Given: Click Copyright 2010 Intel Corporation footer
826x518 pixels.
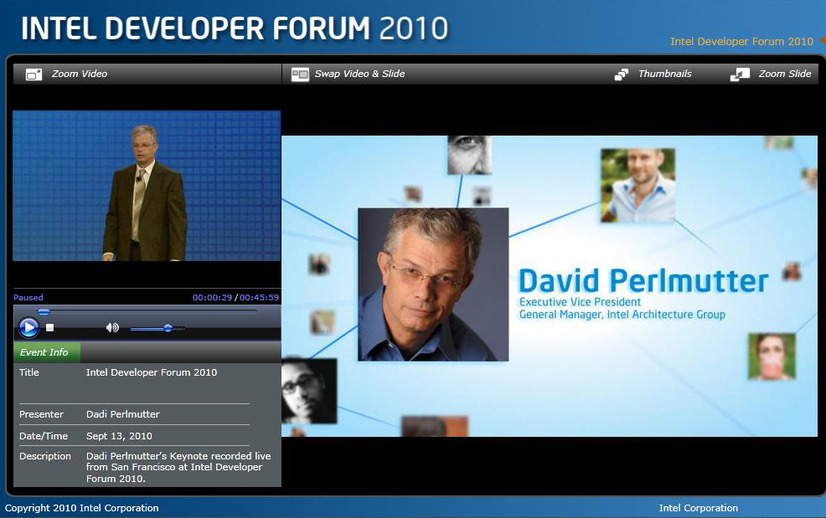Looking at the screenshot, I should (82, 508).
